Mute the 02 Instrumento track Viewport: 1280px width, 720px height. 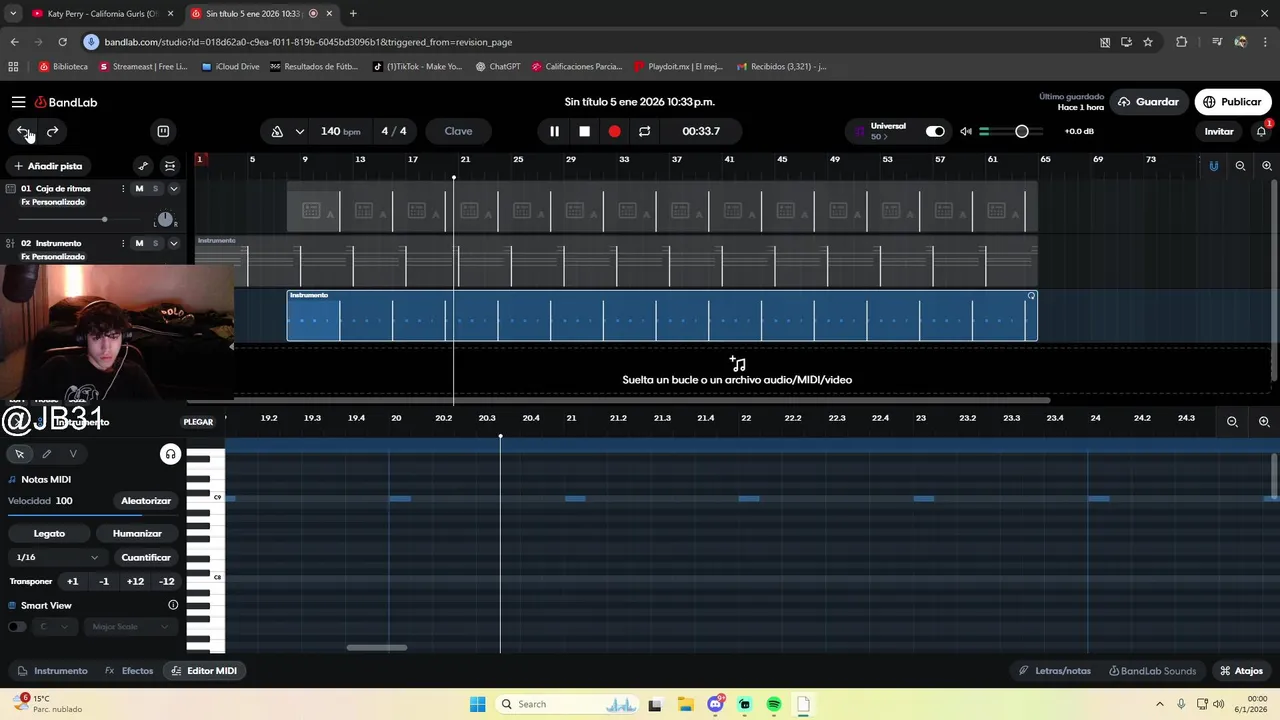pyautogui.click(x=139, y=243)
